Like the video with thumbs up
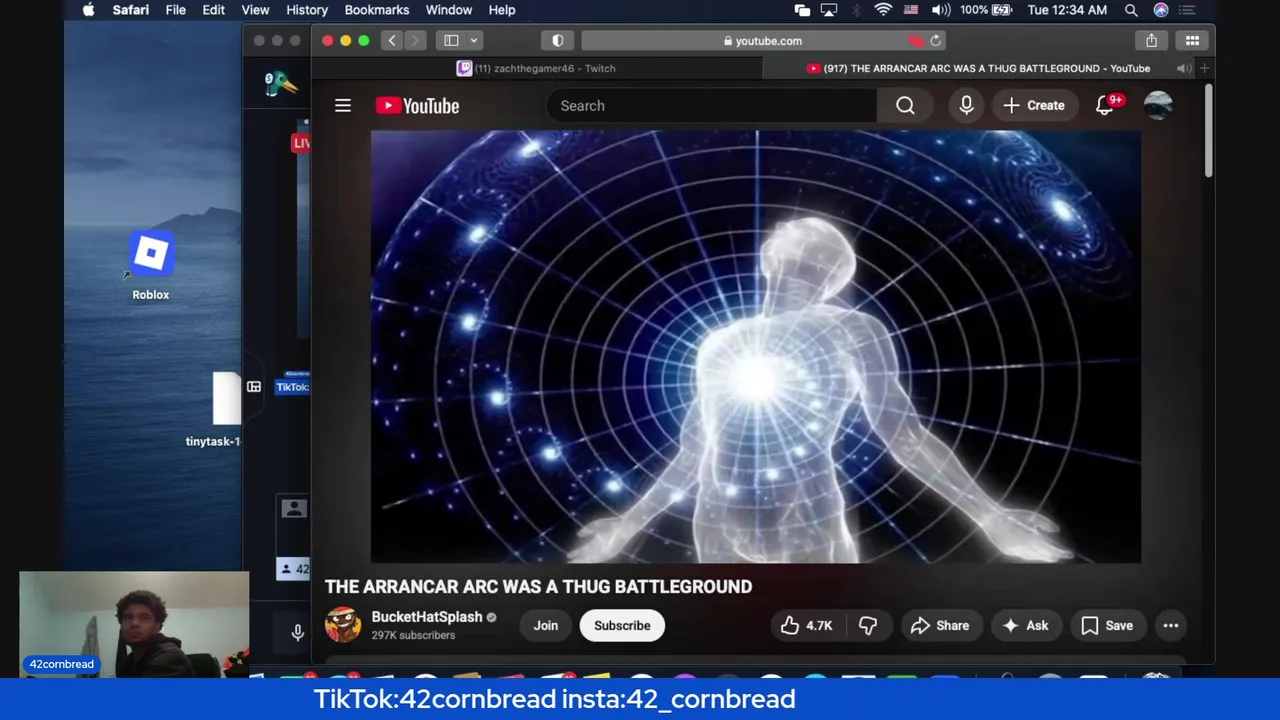This screenshot has height=720, width=1280. [x=807, y=625]
